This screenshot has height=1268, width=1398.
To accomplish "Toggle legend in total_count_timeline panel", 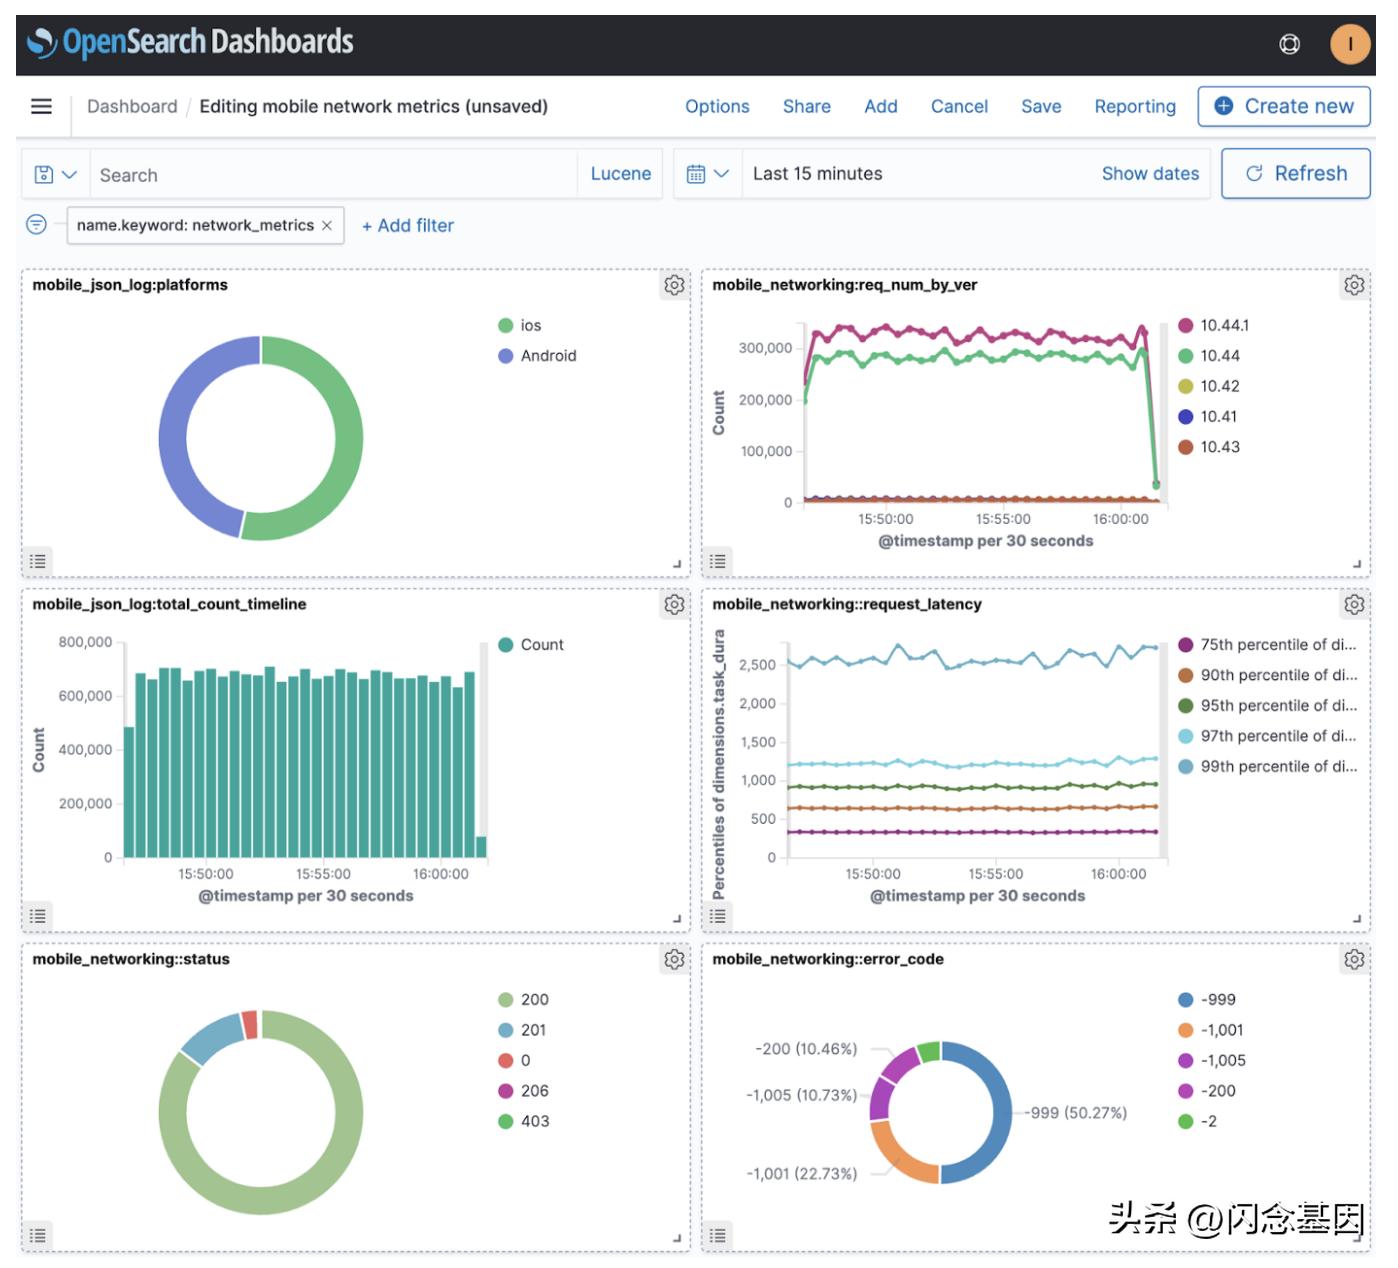I will 38,916.
